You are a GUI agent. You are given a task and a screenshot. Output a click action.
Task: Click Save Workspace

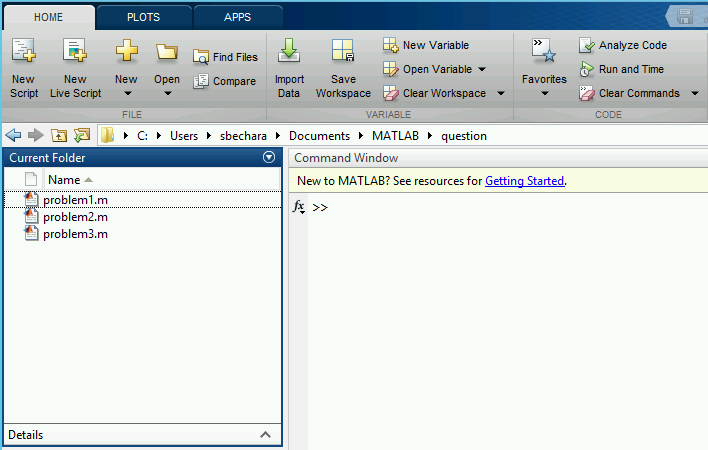(x=343, y=69)
